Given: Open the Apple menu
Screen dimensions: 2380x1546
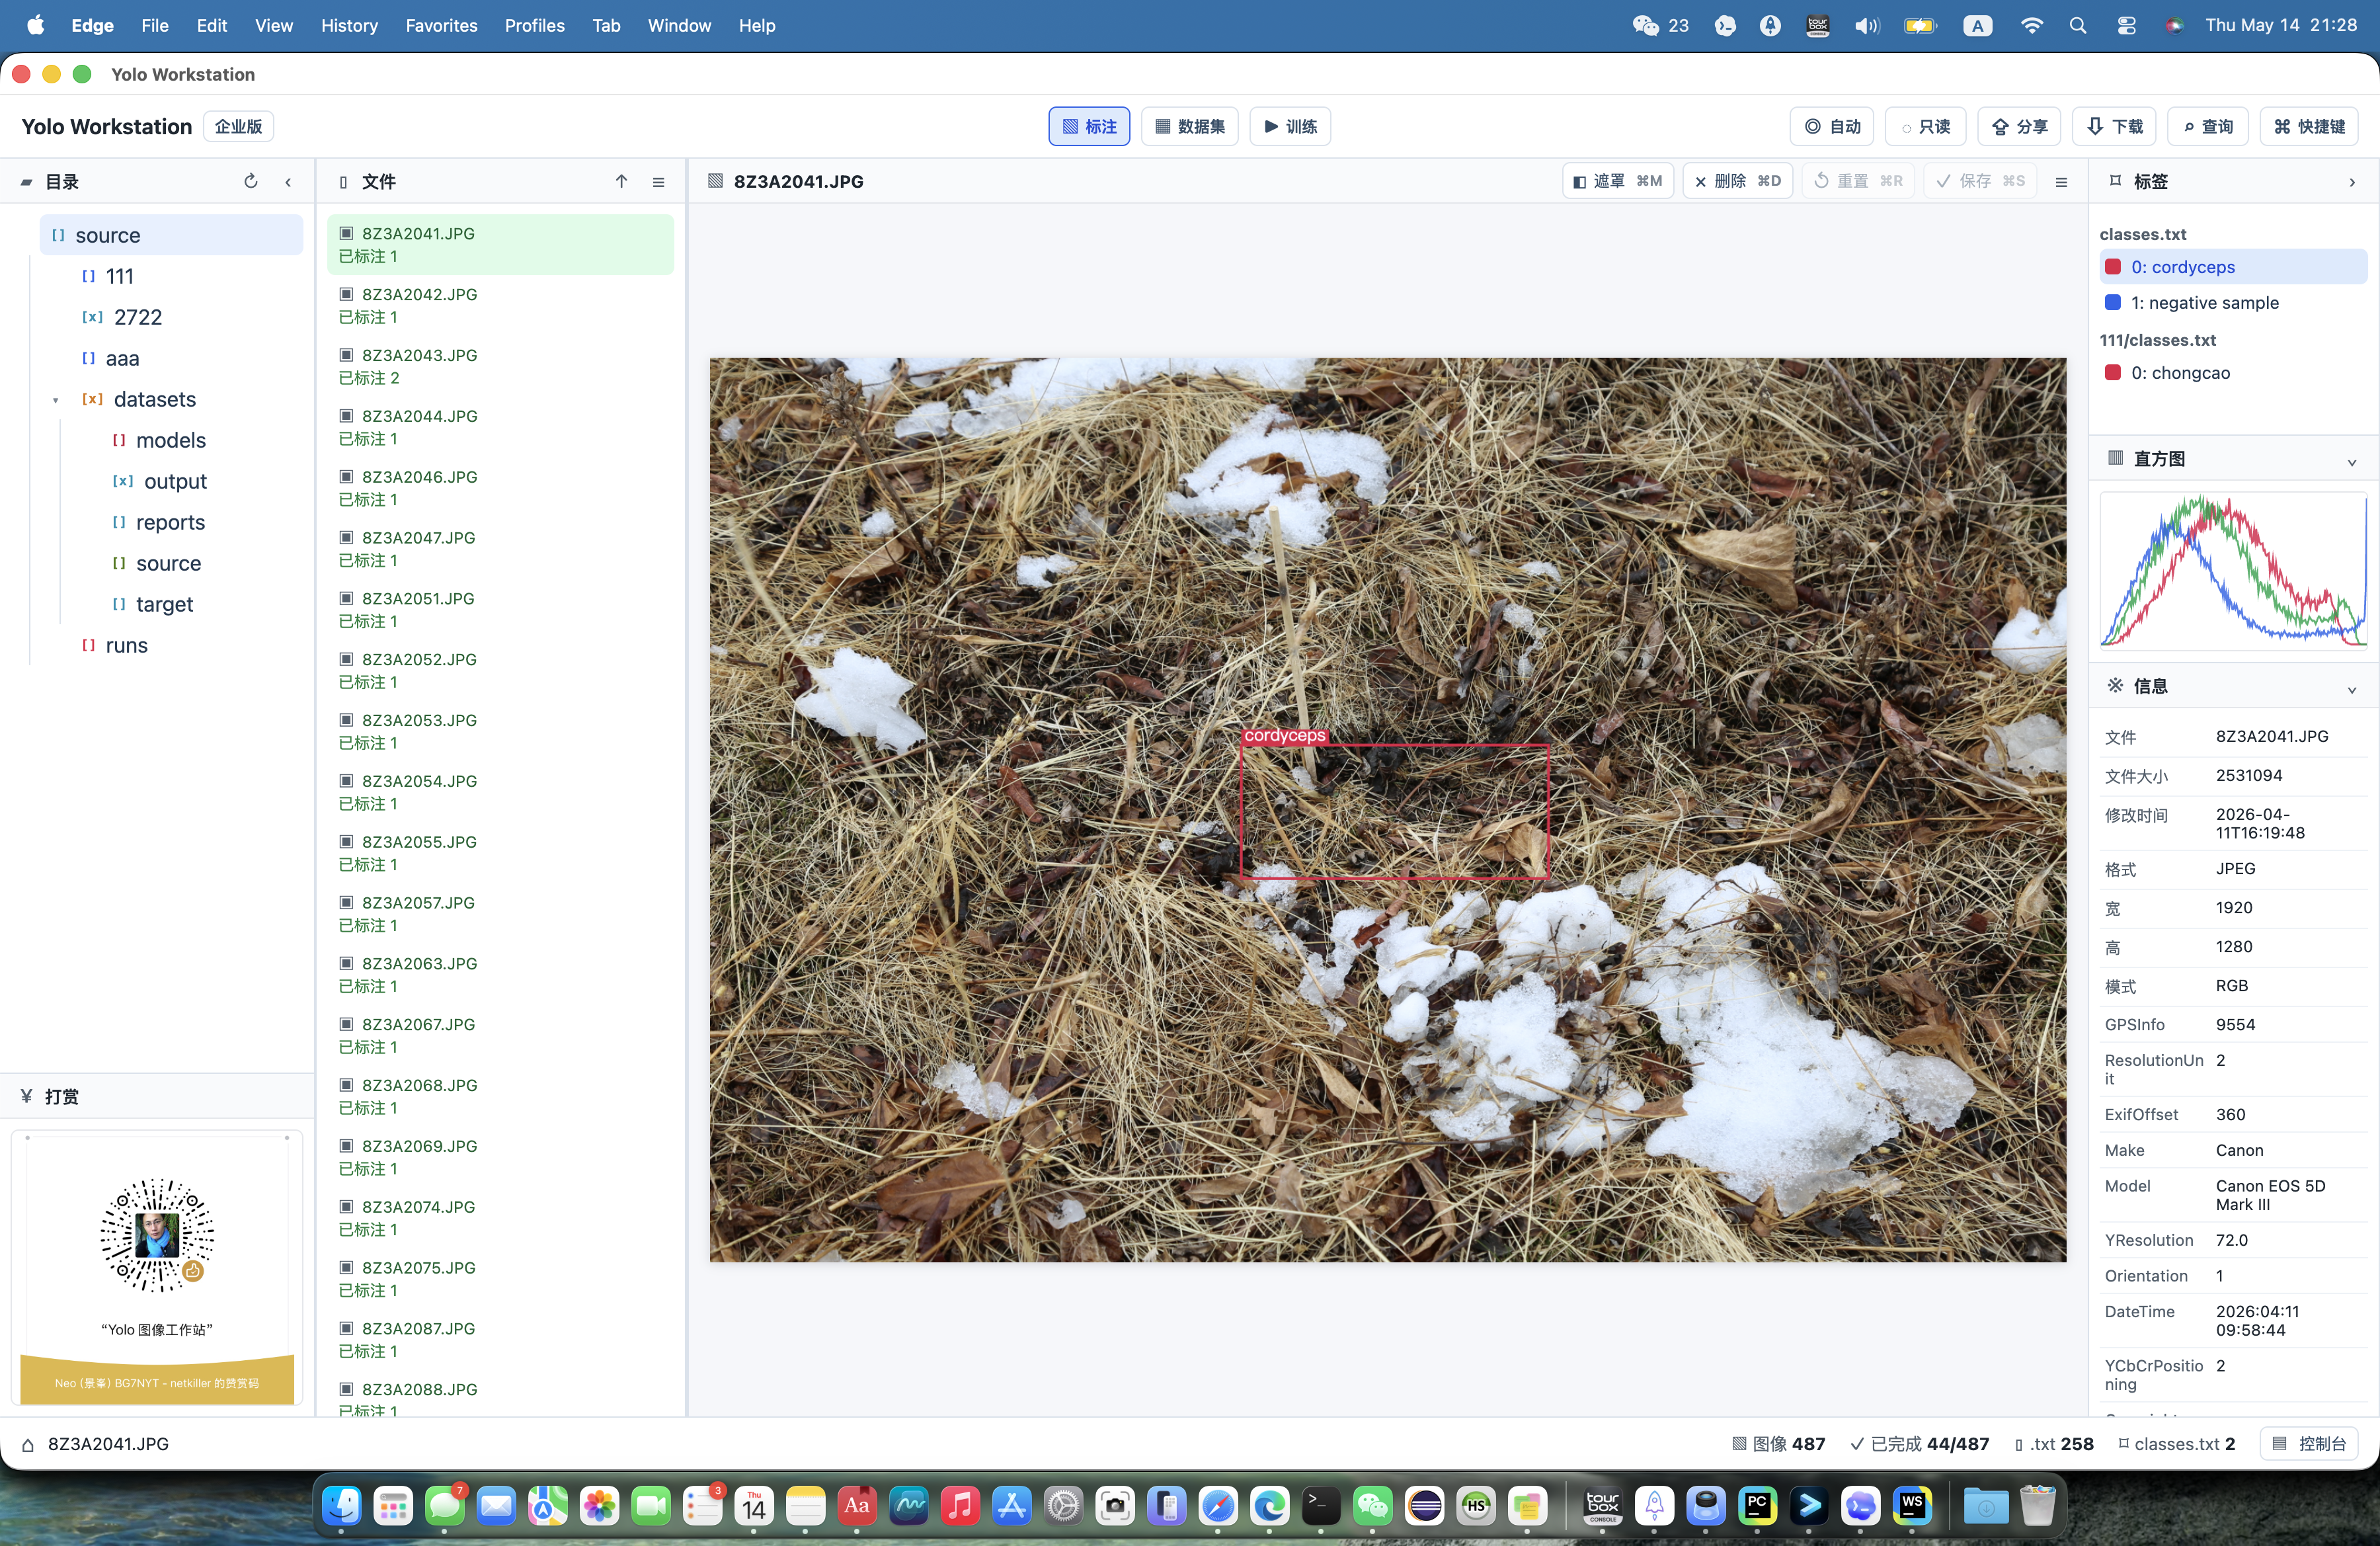Looking at the screenshot, I should [35, 25].
